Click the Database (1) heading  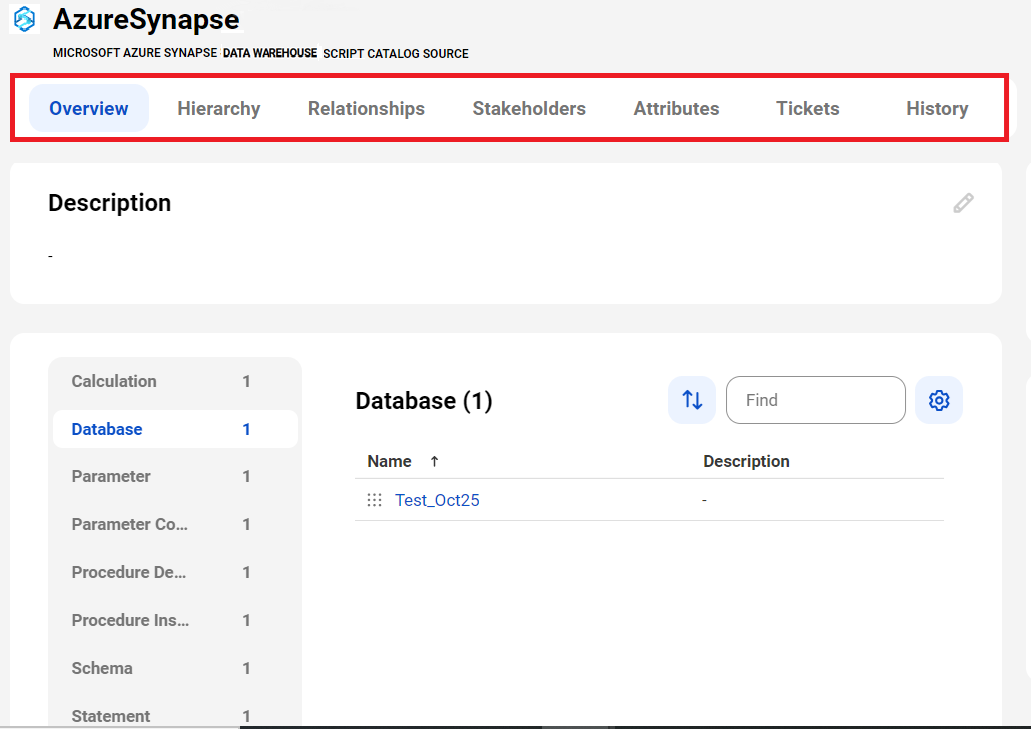click(424, 401)
